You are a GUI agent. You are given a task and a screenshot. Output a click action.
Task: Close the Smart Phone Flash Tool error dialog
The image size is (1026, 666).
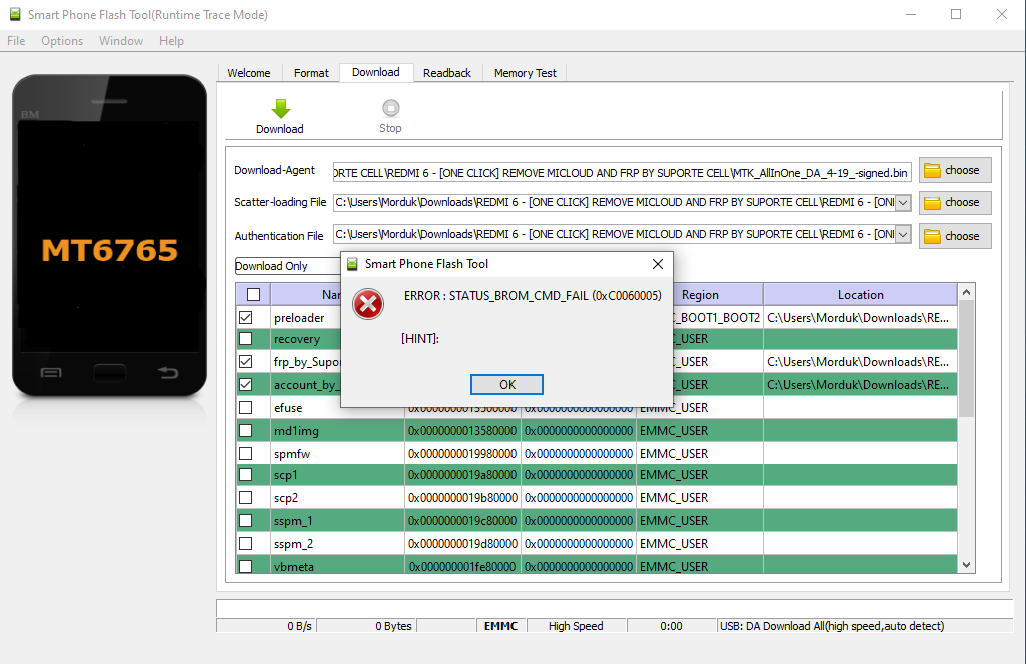pyautogui.click(x=658, y=264)
